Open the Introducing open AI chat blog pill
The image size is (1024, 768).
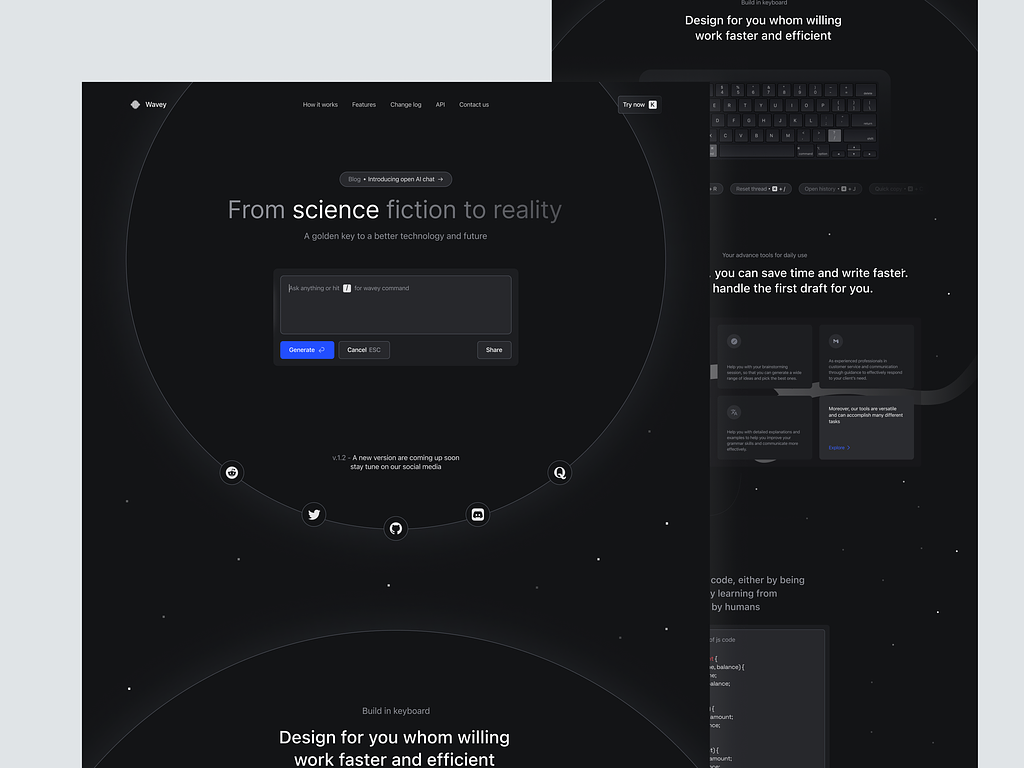[x=396, y=179]
